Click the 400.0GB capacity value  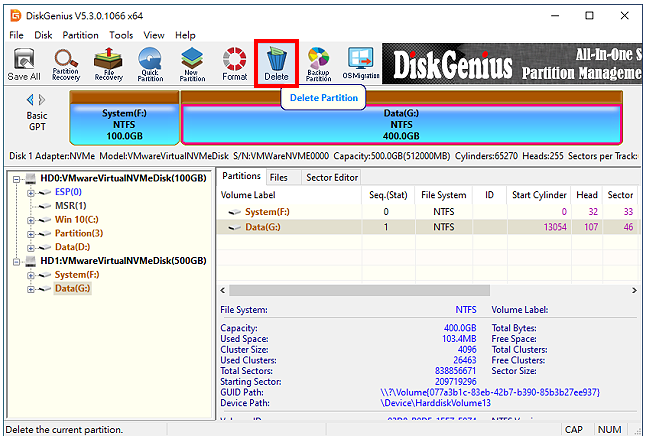[460, 328]
